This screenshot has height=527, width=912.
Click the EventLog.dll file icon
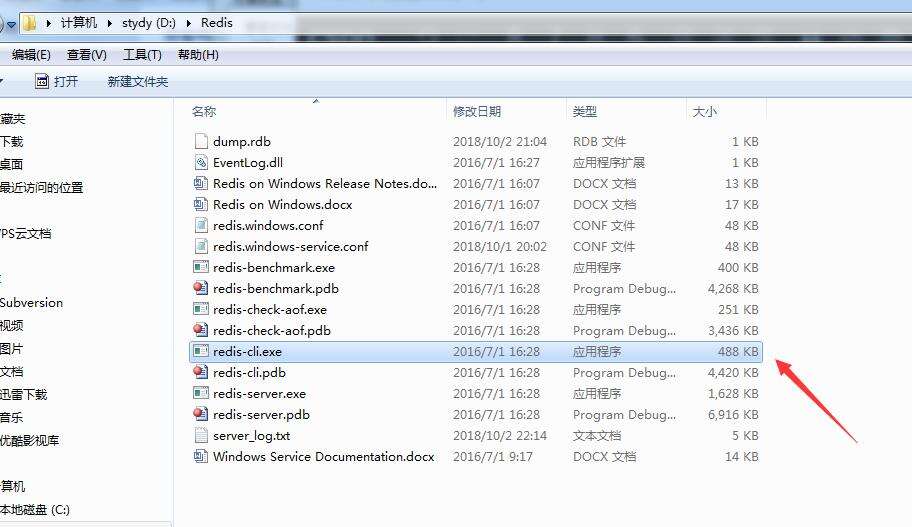pos(201,162)
